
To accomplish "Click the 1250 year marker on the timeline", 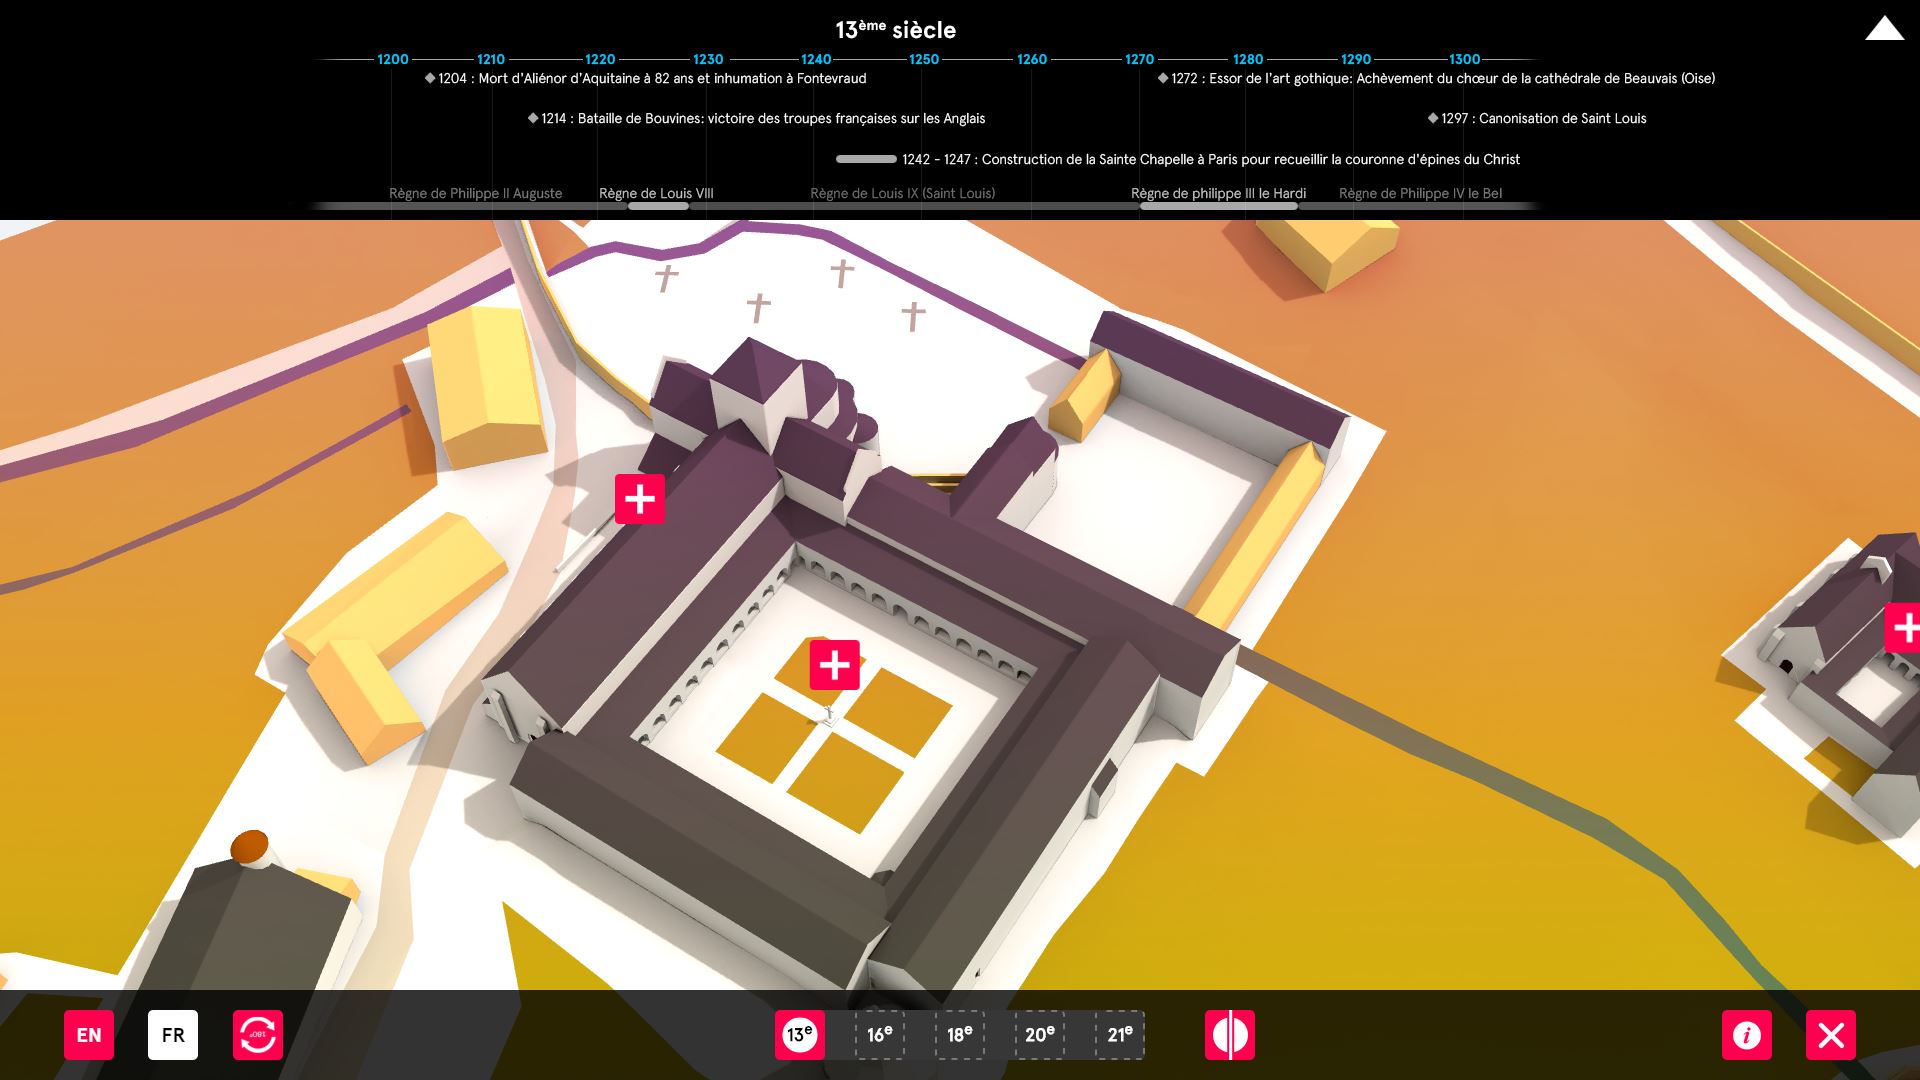I will (924, 59).
